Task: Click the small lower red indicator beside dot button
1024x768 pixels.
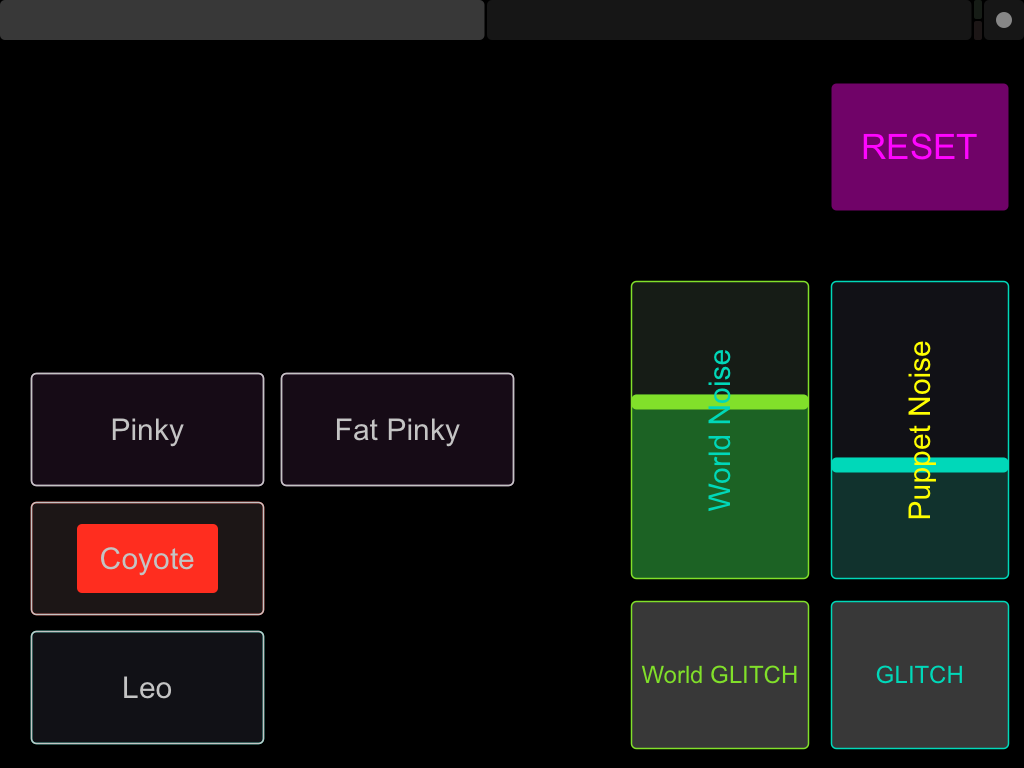Action: (x=978, y=31)
